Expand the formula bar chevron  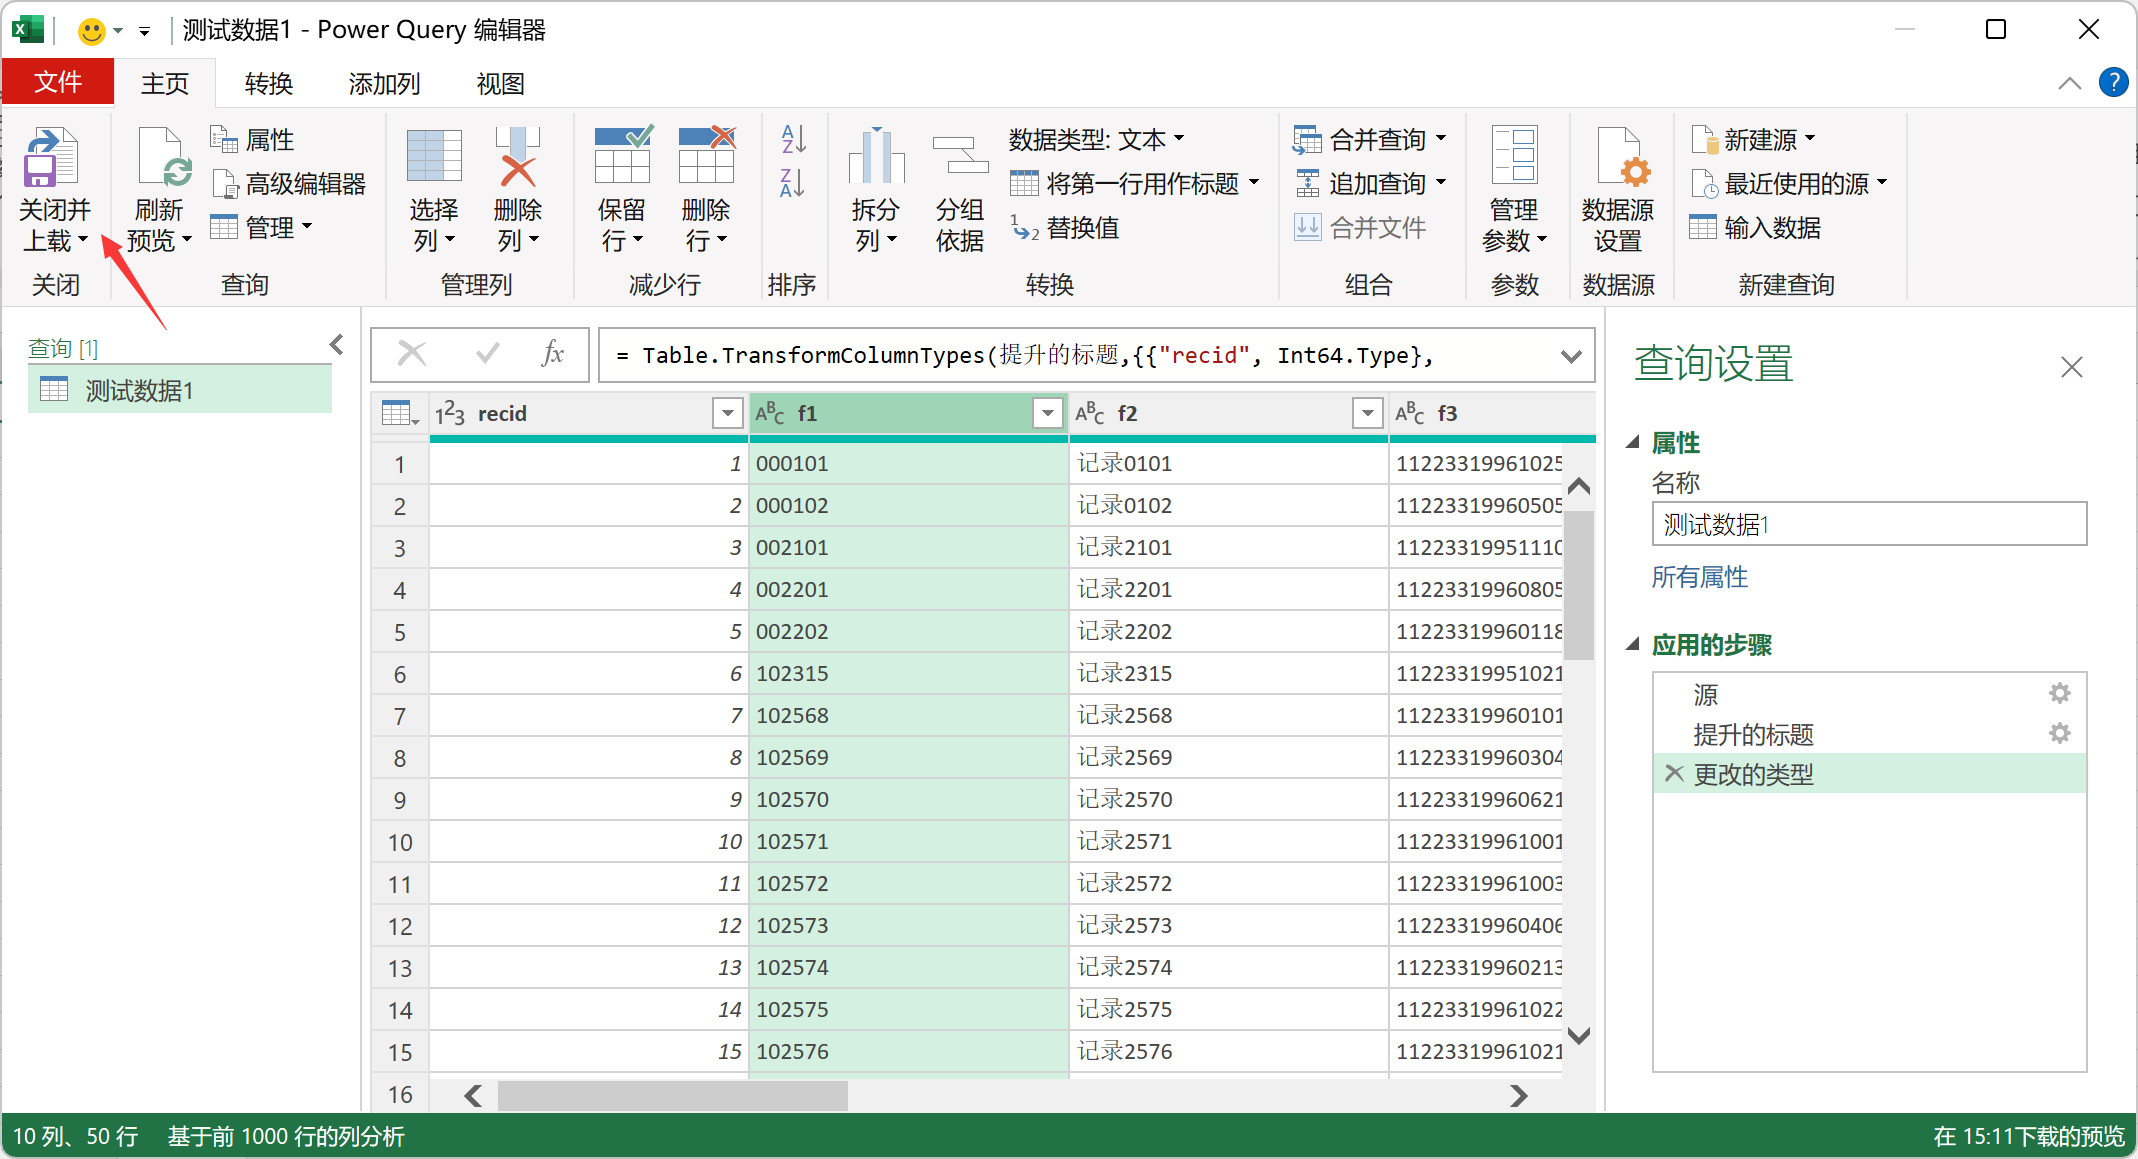(1570, 356)
